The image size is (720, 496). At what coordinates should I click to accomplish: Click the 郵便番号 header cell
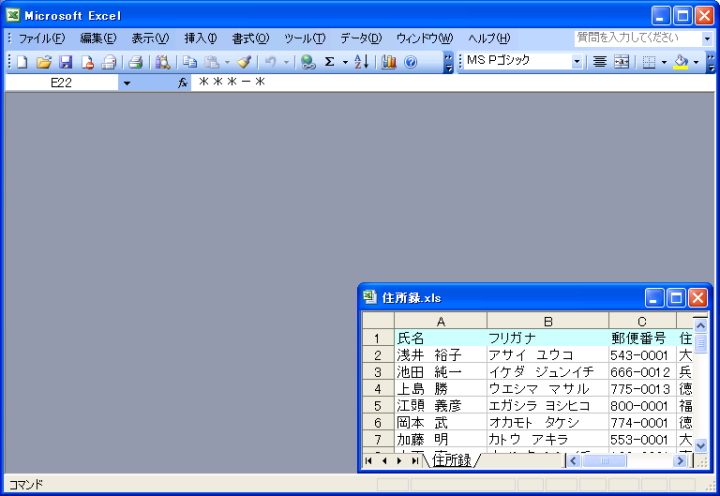coord(642,338)
